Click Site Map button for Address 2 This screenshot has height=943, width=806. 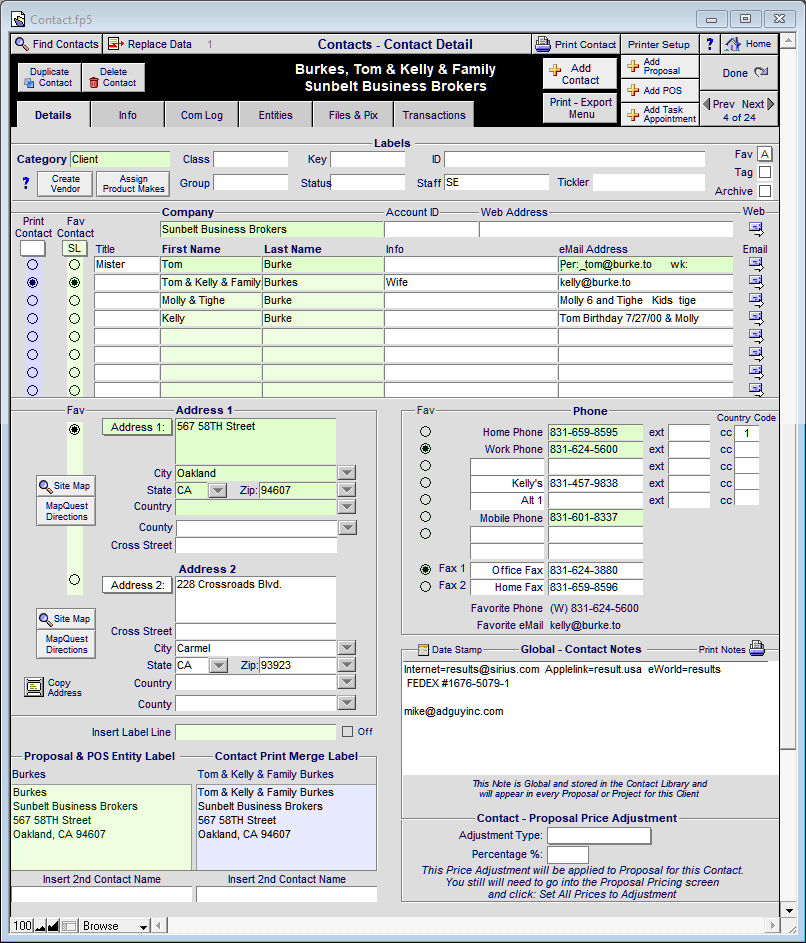coord(66,619)
